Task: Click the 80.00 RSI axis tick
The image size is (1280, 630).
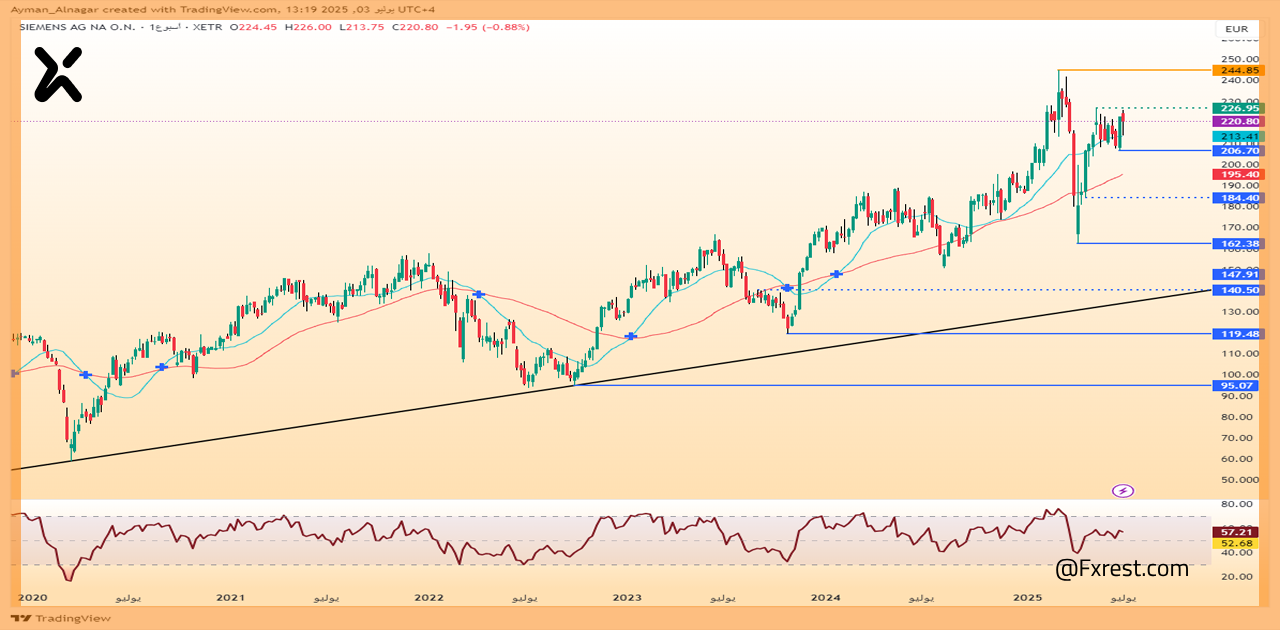Action: click(1238, 505)
